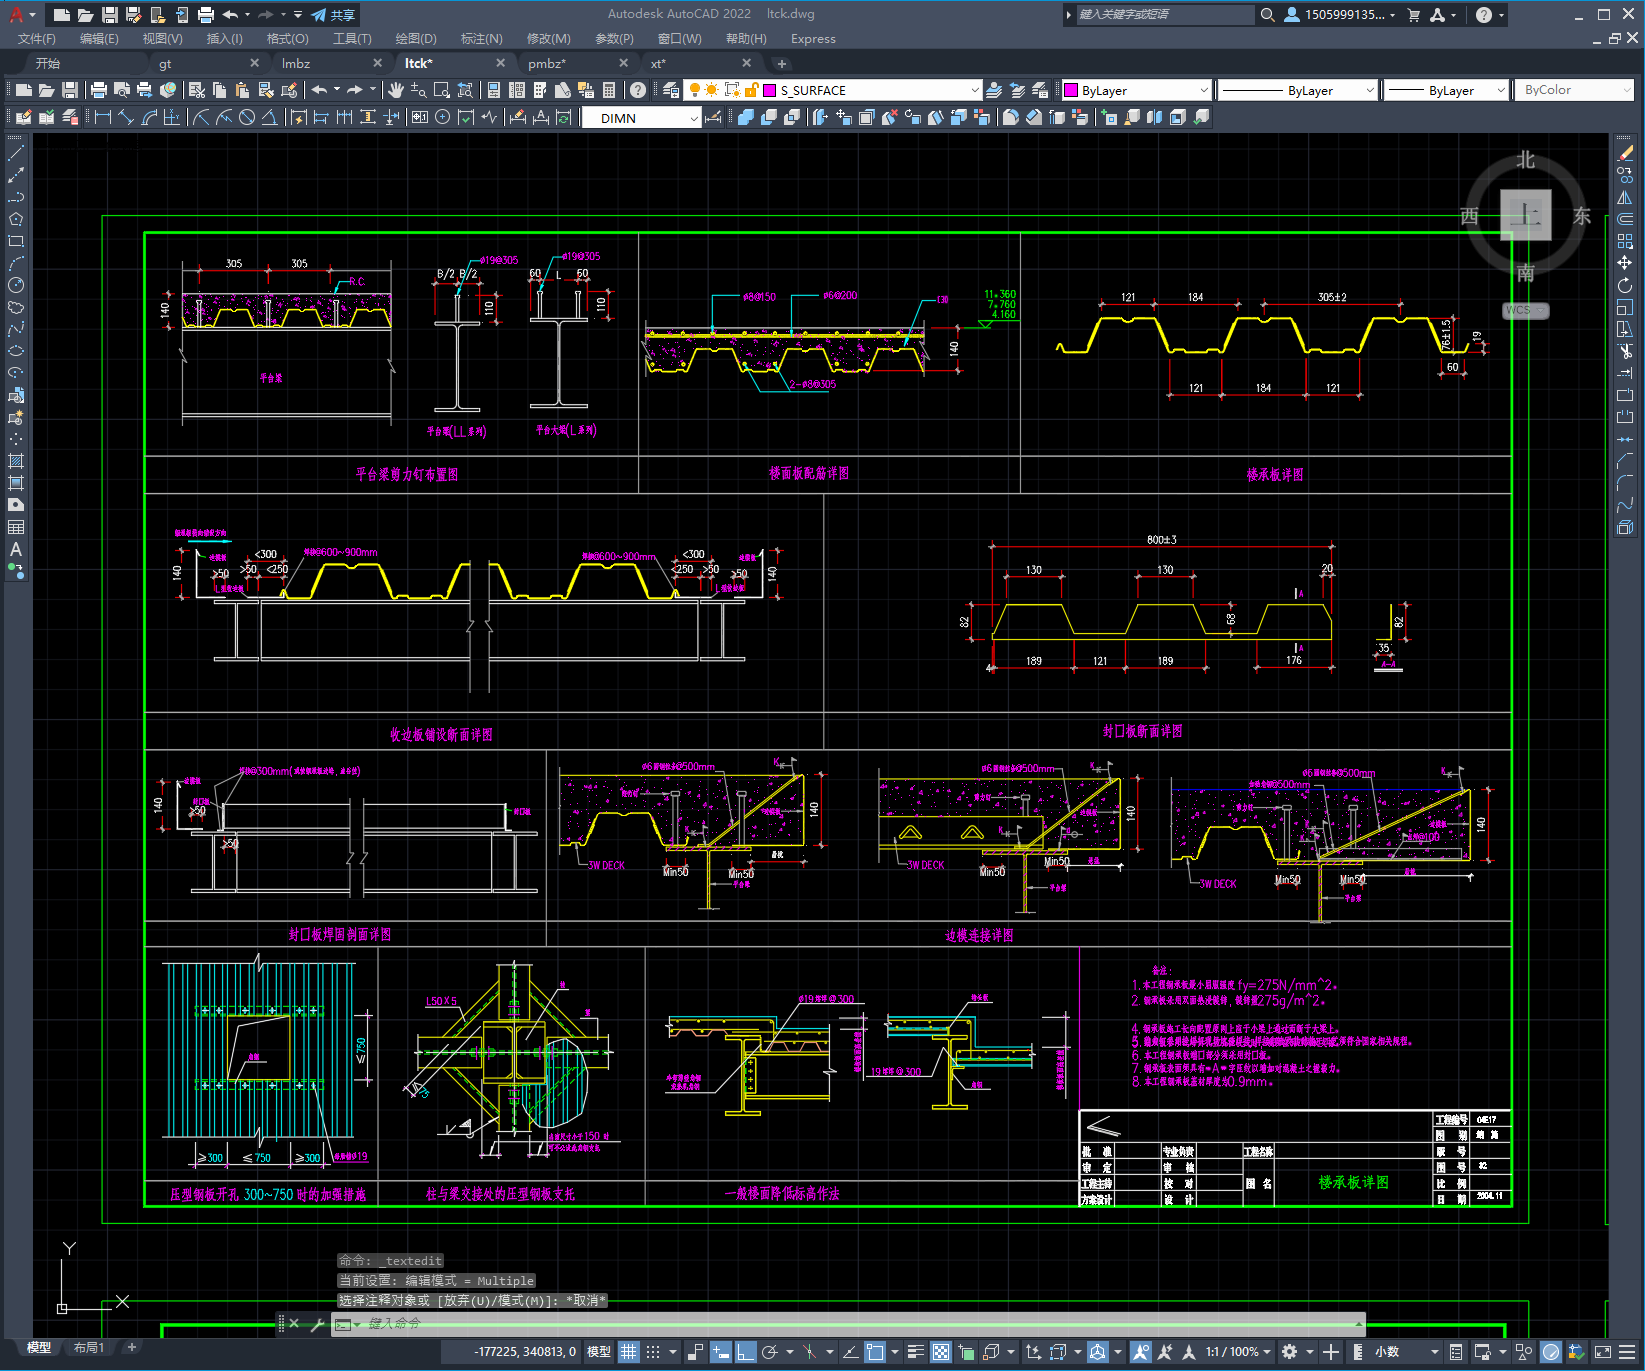Click the Erase tool in right toolbar

pyautogui.click(x=1625, y=153)
